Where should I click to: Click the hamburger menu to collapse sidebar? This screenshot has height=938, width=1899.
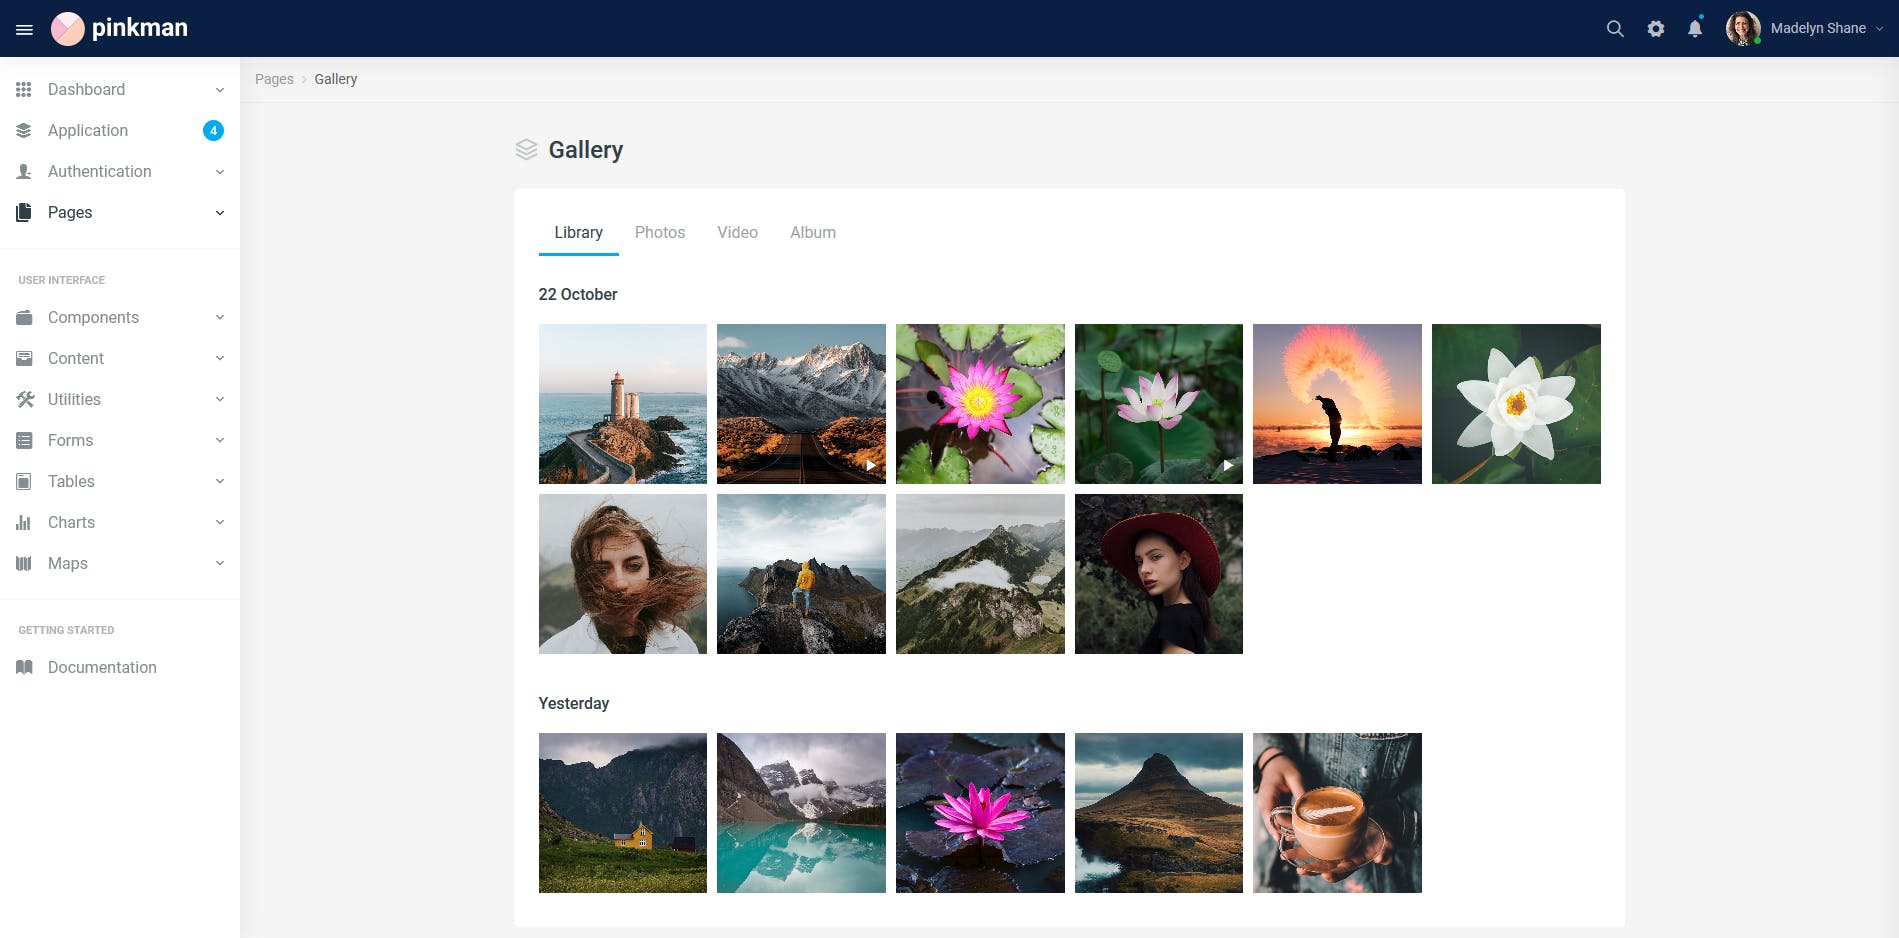24,28
